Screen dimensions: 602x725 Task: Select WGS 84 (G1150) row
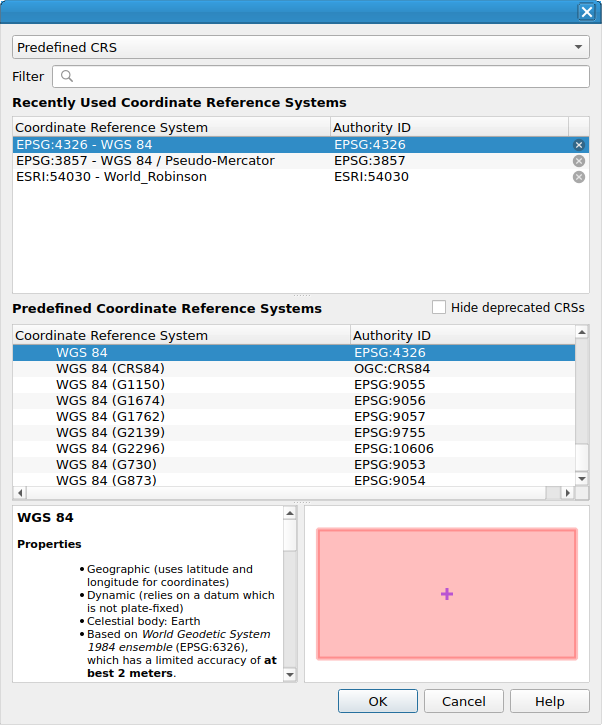tap(294, 385)
